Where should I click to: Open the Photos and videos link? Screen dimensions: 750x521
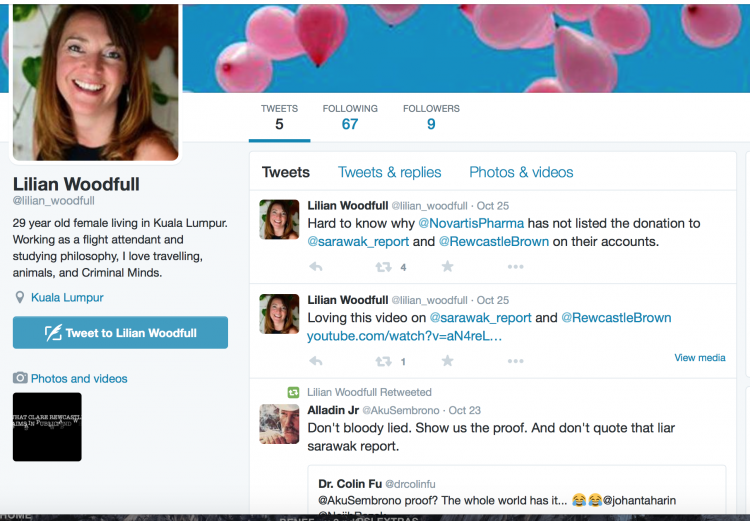tap(79, 378)
